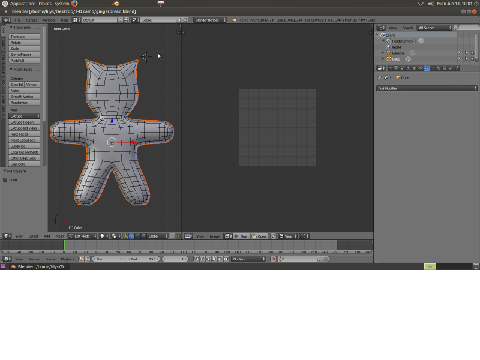Click the auto-keyframe record button in the timeline
This screenshot has width=480, height=360.
pyautogui.click(x=273, y=259)
